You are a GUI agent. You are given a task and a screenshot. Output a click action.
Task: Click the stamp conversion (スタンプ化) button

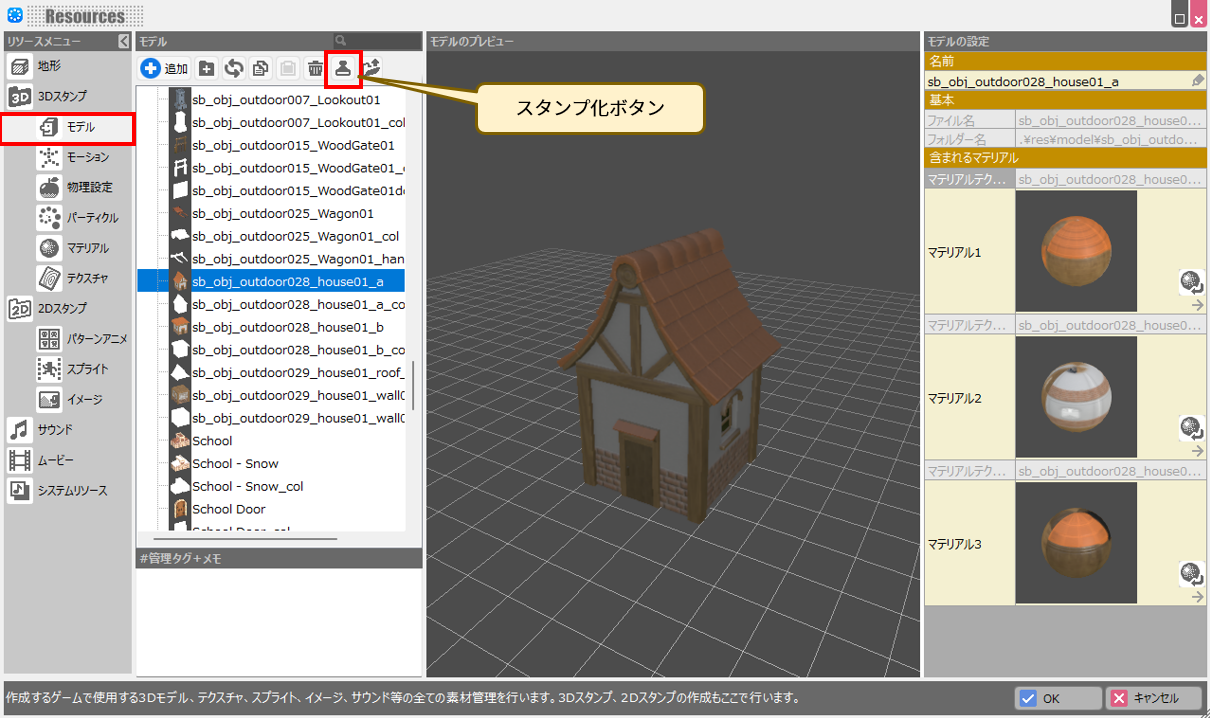coord(343,68)
